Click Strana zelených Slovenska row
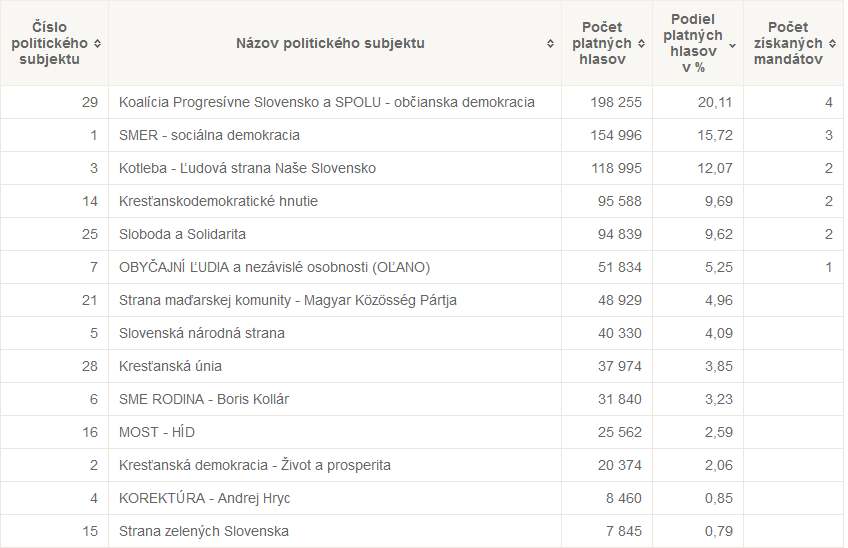Viewport: 848px width, 548px height. coord(203,531)
